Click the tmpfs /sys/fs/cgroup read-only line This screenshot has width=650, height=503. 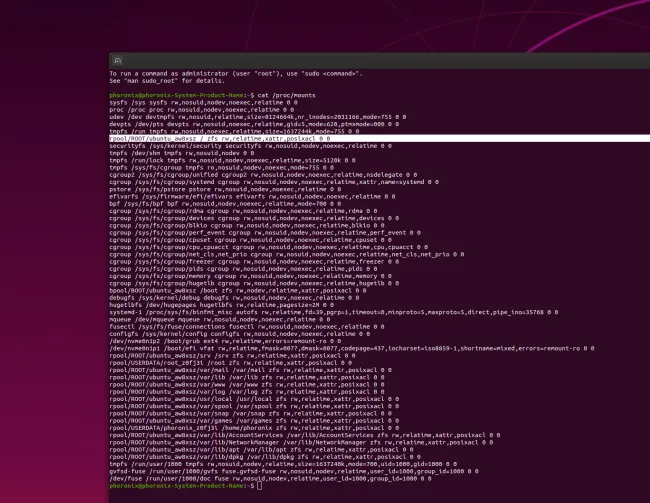(222, 168)
